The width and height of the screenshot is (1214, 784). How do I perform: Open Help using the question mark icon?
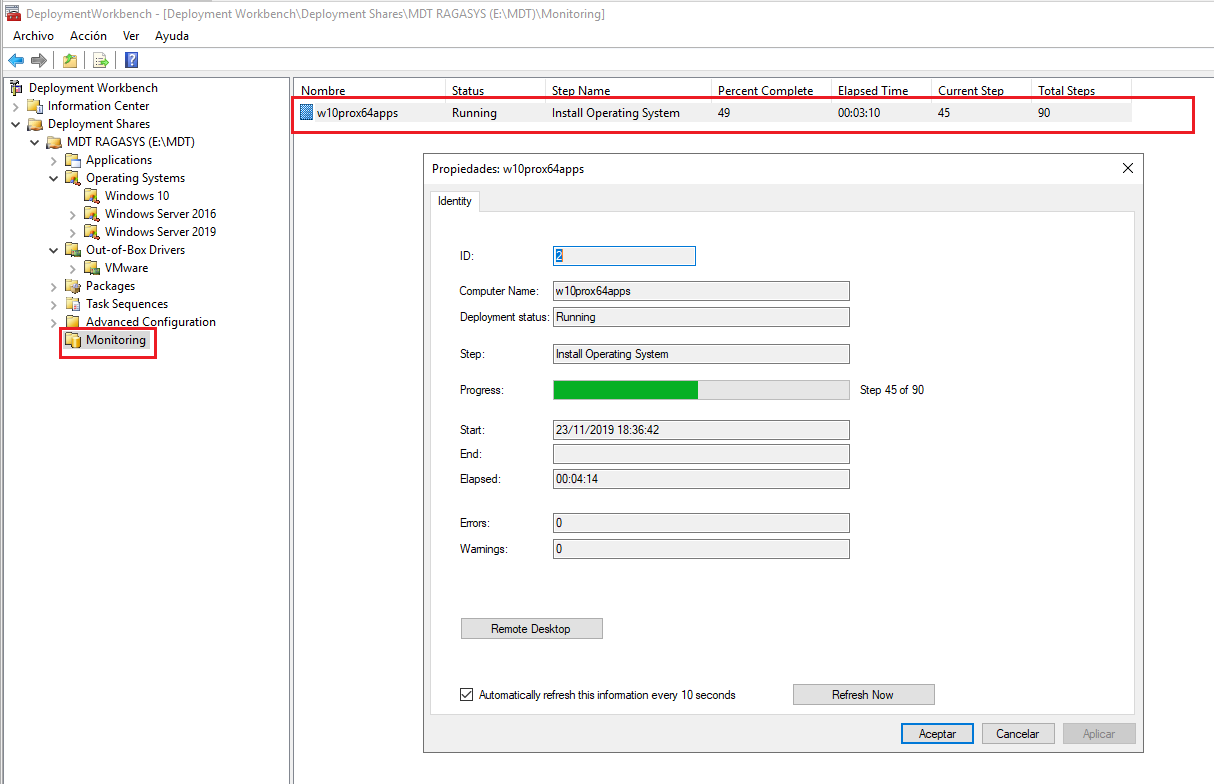click(x=131, y=60)
